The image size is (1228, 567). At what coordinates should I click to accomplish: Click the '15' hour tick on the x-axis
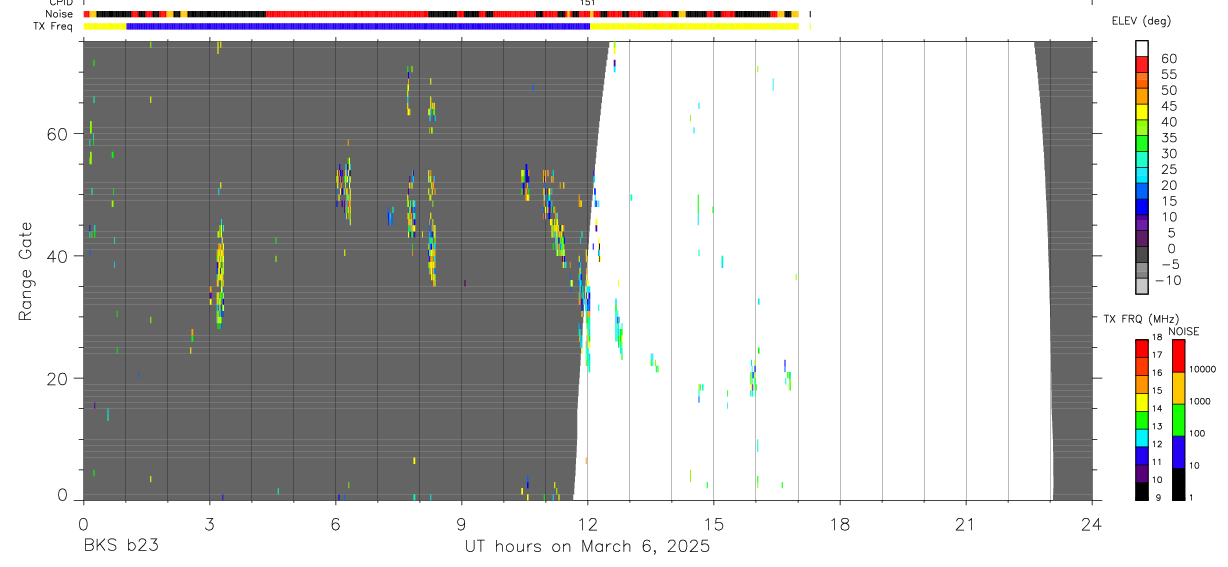point(713,523)
